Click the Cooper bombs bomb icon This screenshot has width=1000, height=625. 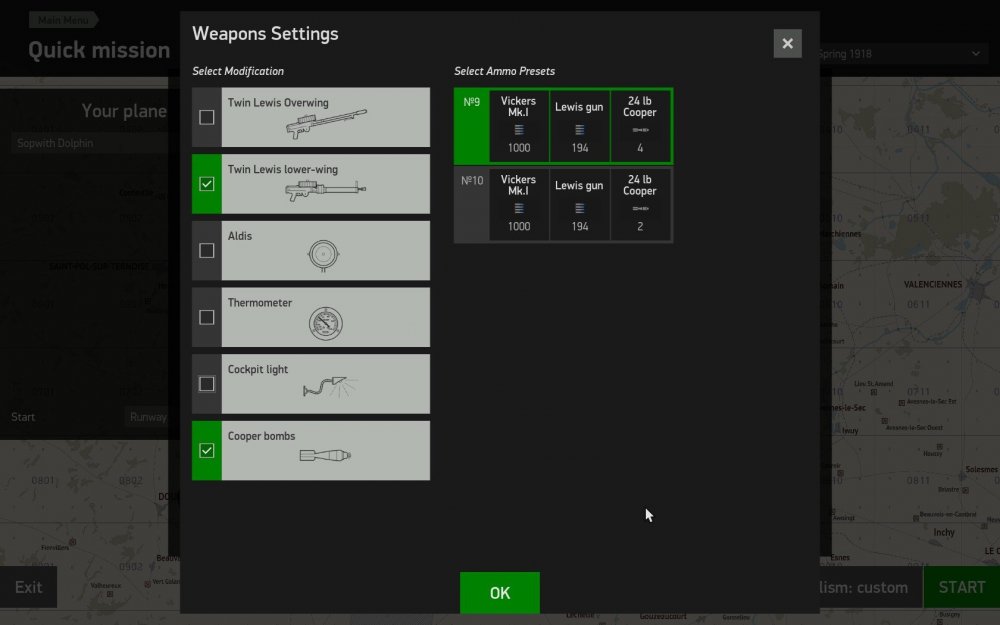(325, 455)
